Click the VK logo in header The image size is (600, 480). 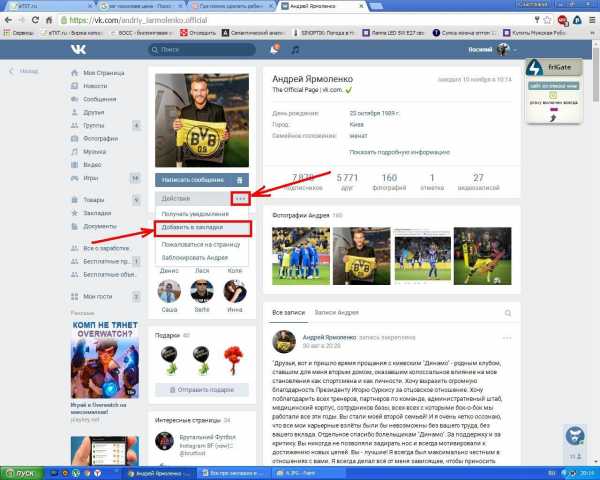tap(78, 49)
